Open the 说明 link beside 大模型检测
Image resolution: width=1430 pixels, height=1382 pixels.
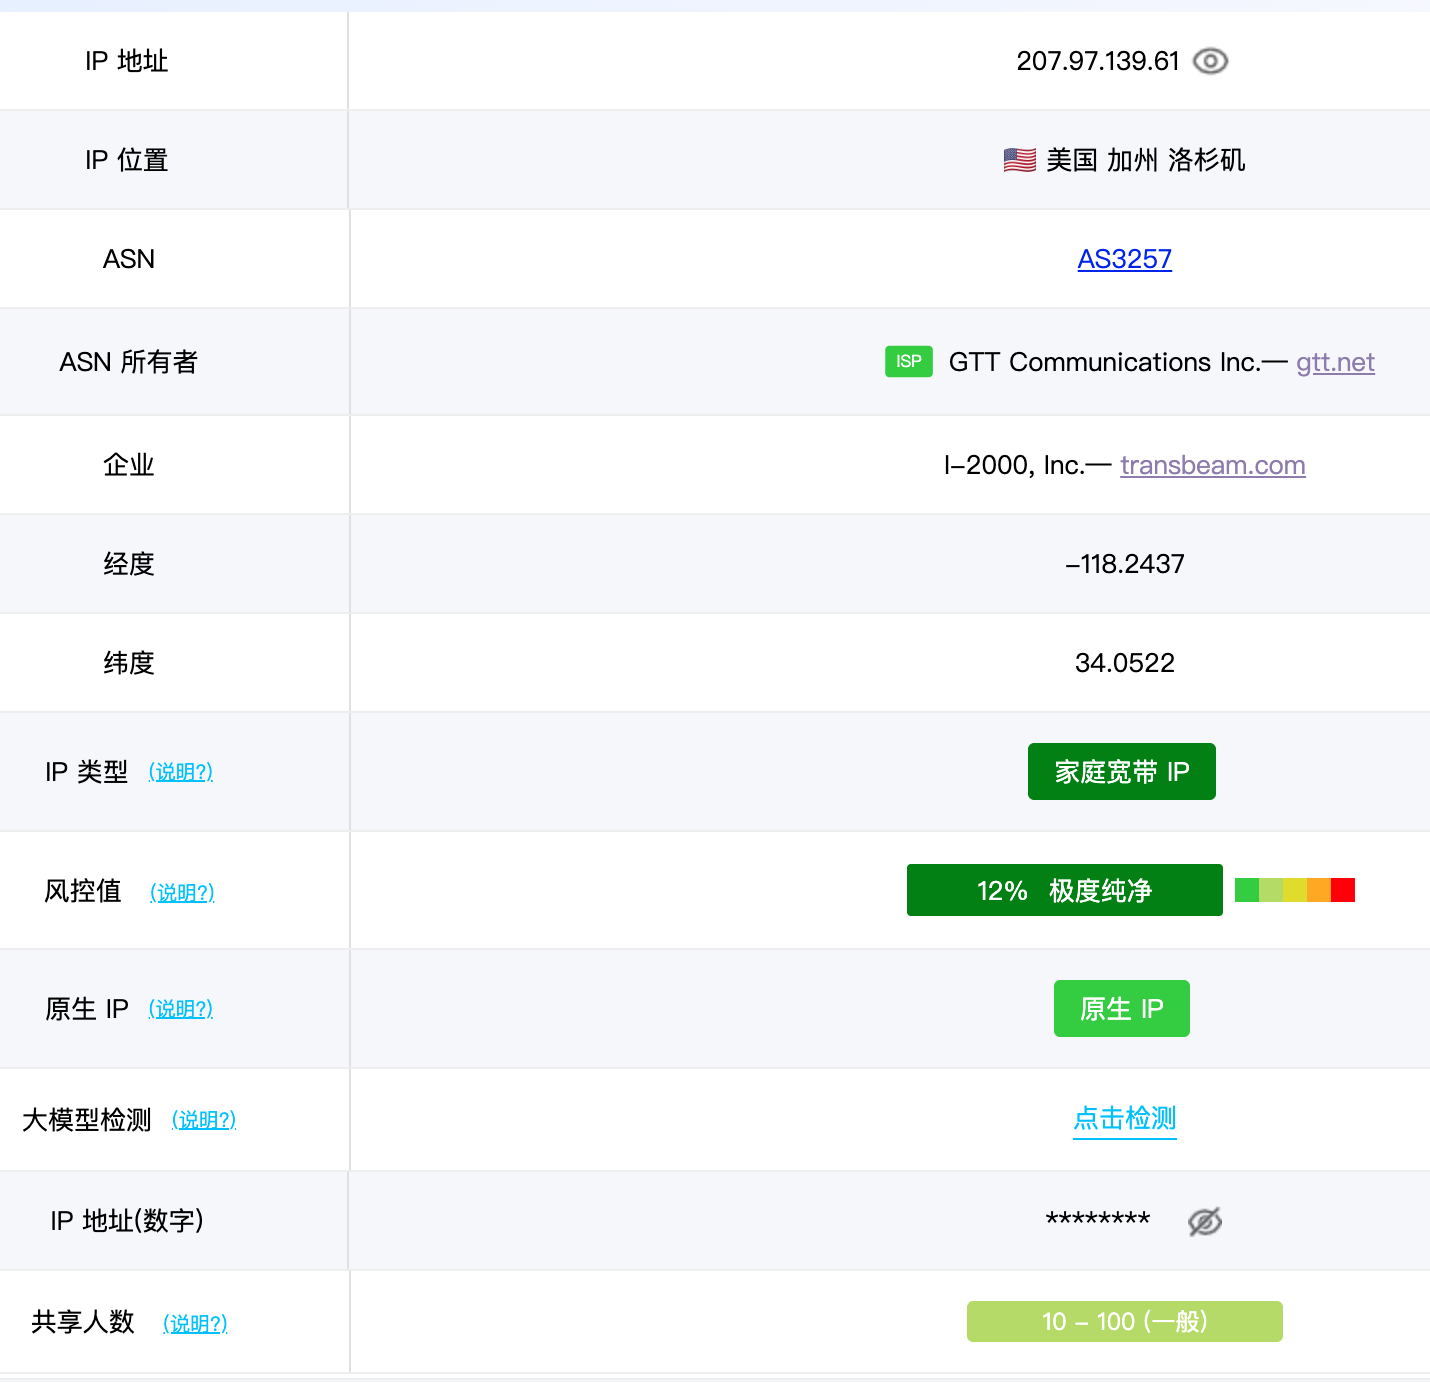pyautogui.click(x=204, y=1120)
